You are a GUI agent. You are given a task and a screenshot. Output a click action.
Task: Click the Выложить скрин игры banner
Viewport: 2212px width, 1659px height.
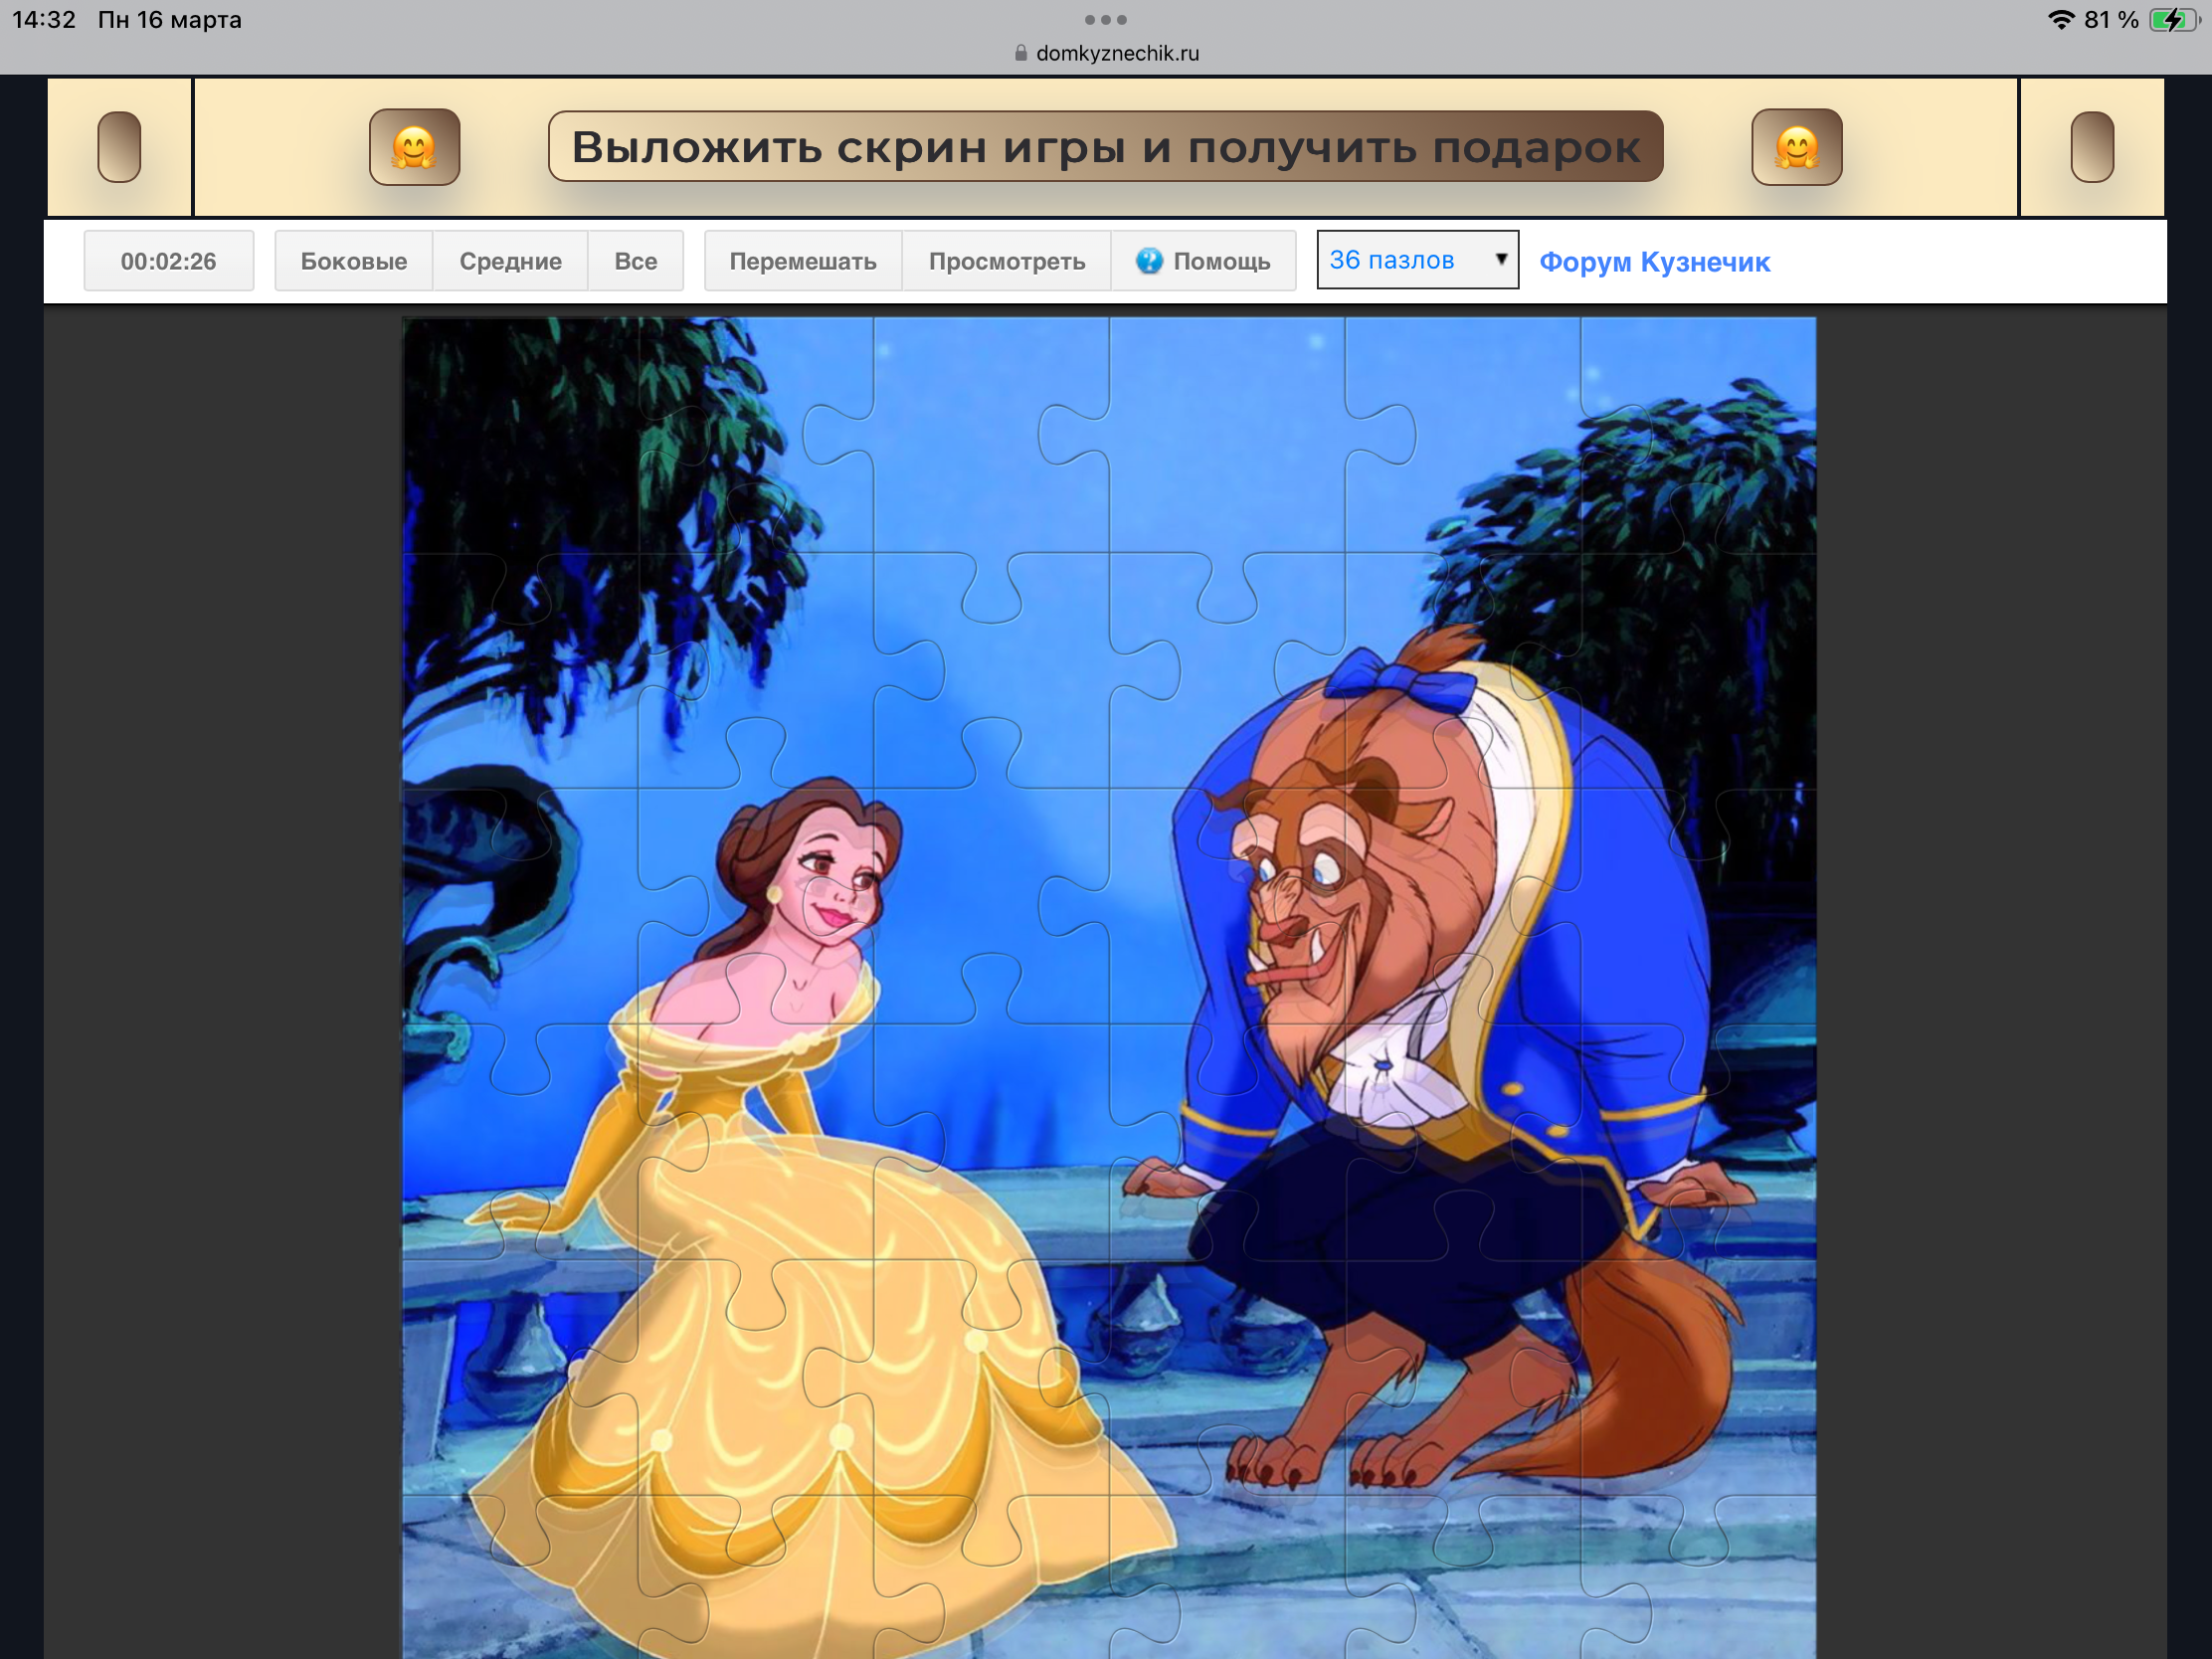point(1105,147)
